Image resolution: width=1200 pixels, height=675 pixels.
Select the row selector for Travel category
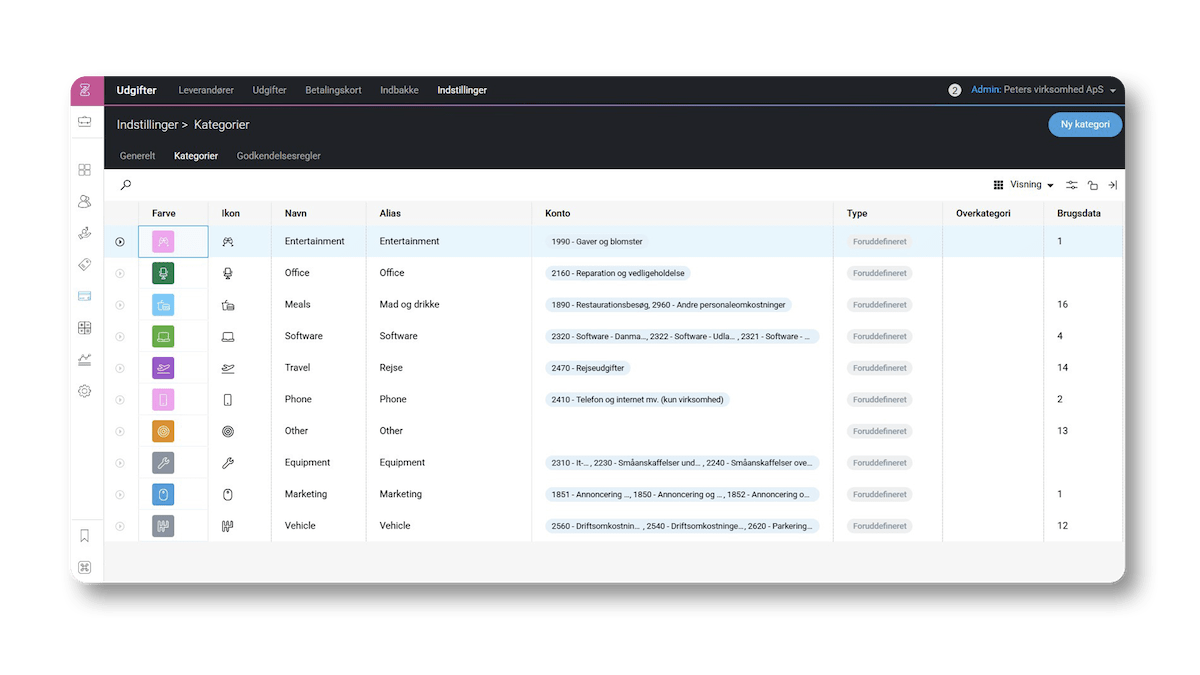pos(120,368)
